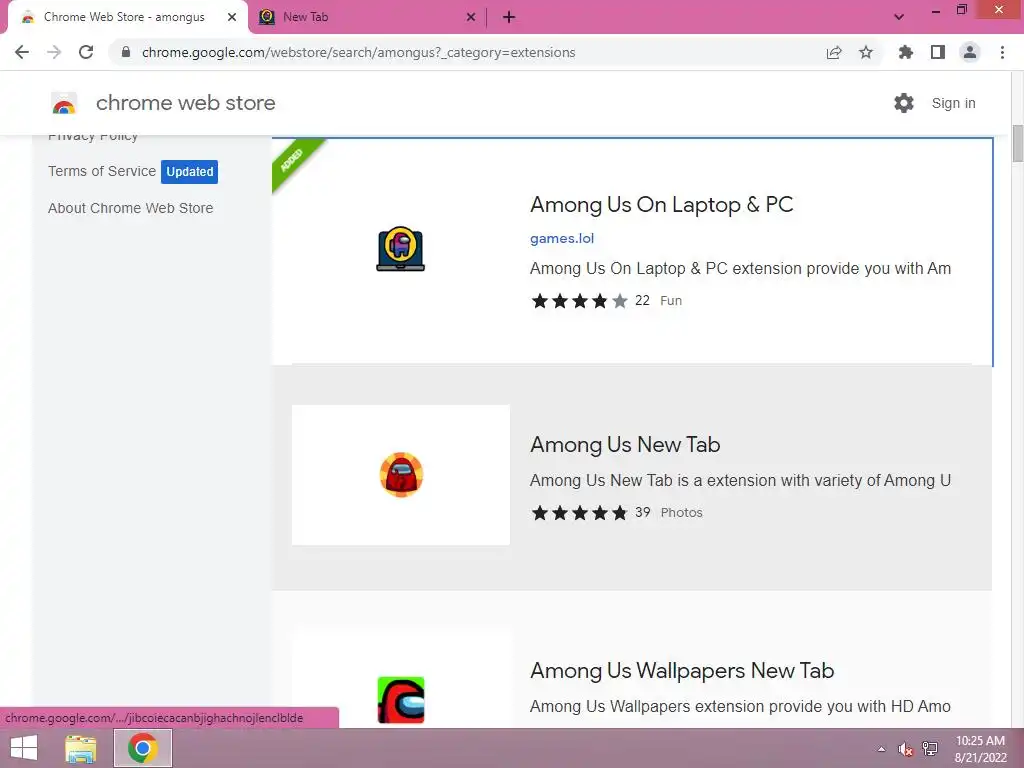This screenshot has width=1024, height=768.
Task: Open File Explorer from the taskbar
Action: (81, 748)
